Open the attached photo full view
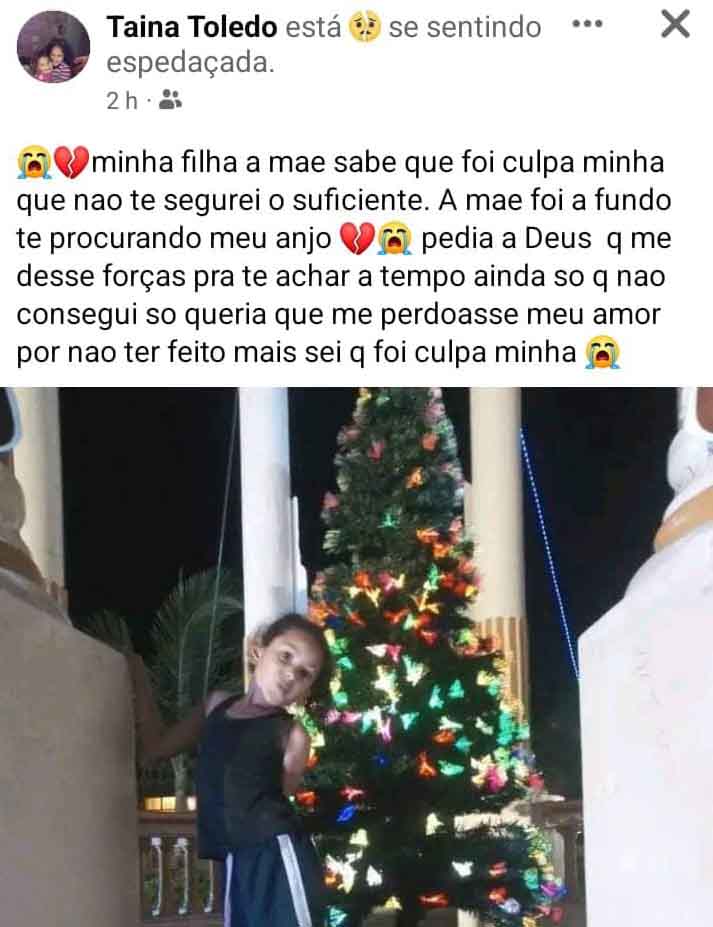This screenshot has height=927, width=713. pos(356,657)
